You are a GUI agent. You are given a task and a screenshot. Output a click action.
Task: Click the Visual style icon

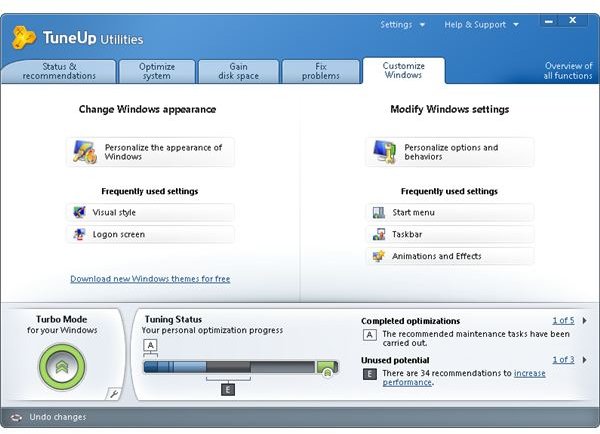pyautogui.click(x=79, y=212)
